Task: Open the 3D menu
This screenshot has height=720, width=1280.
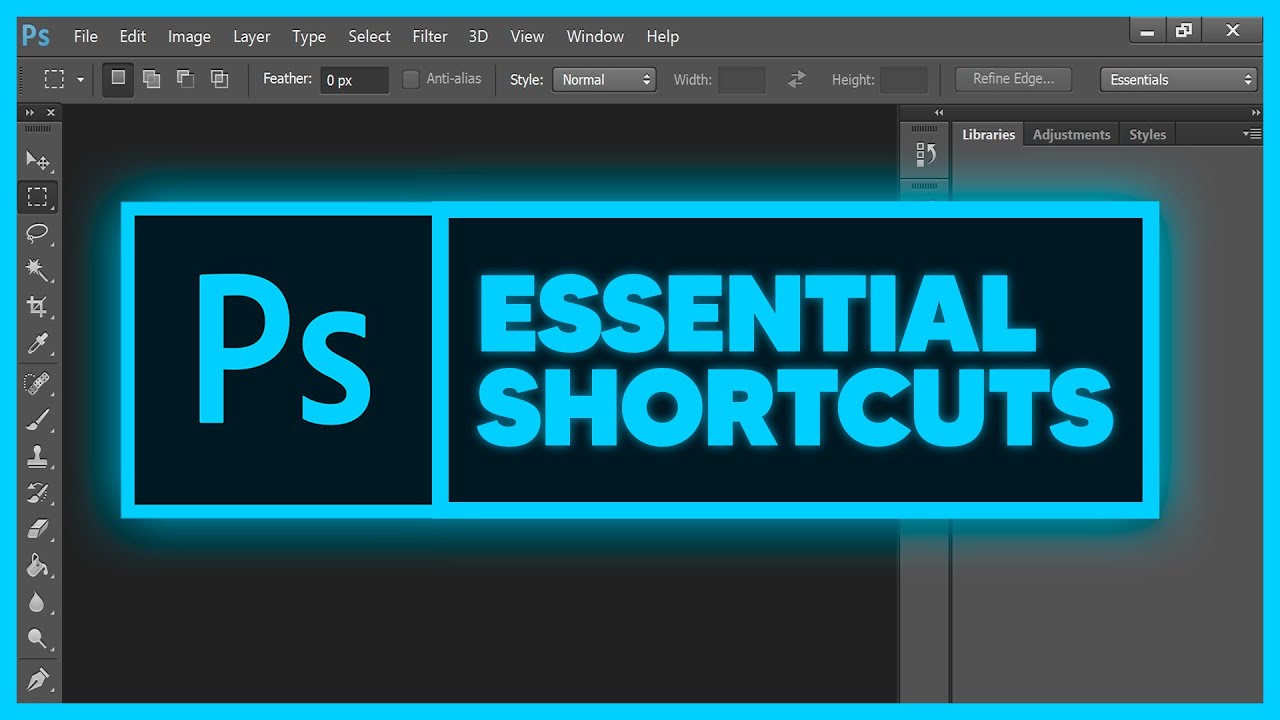Action: [x=479, y=36]
